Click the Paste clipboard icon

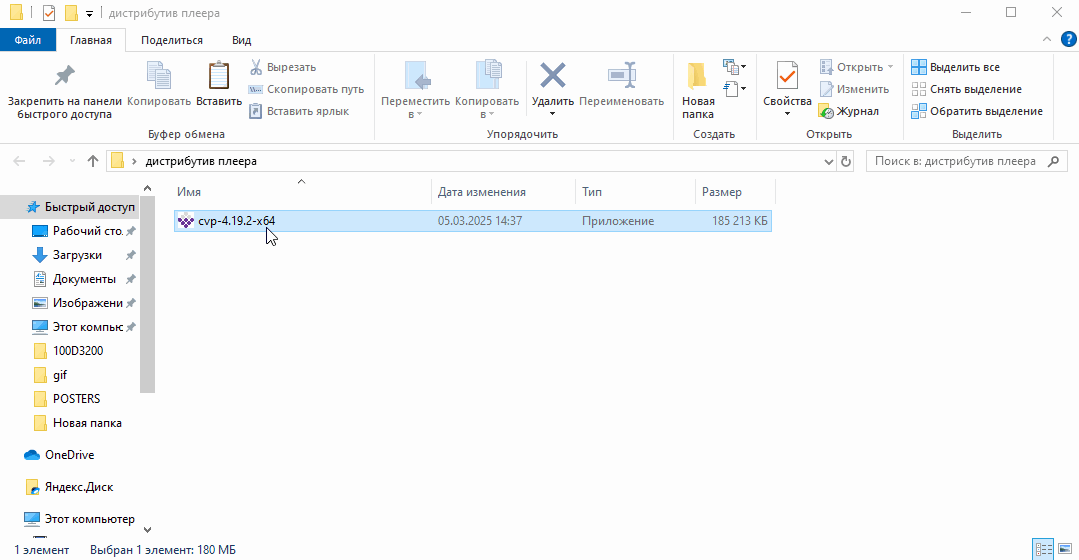tap(218, 78)
